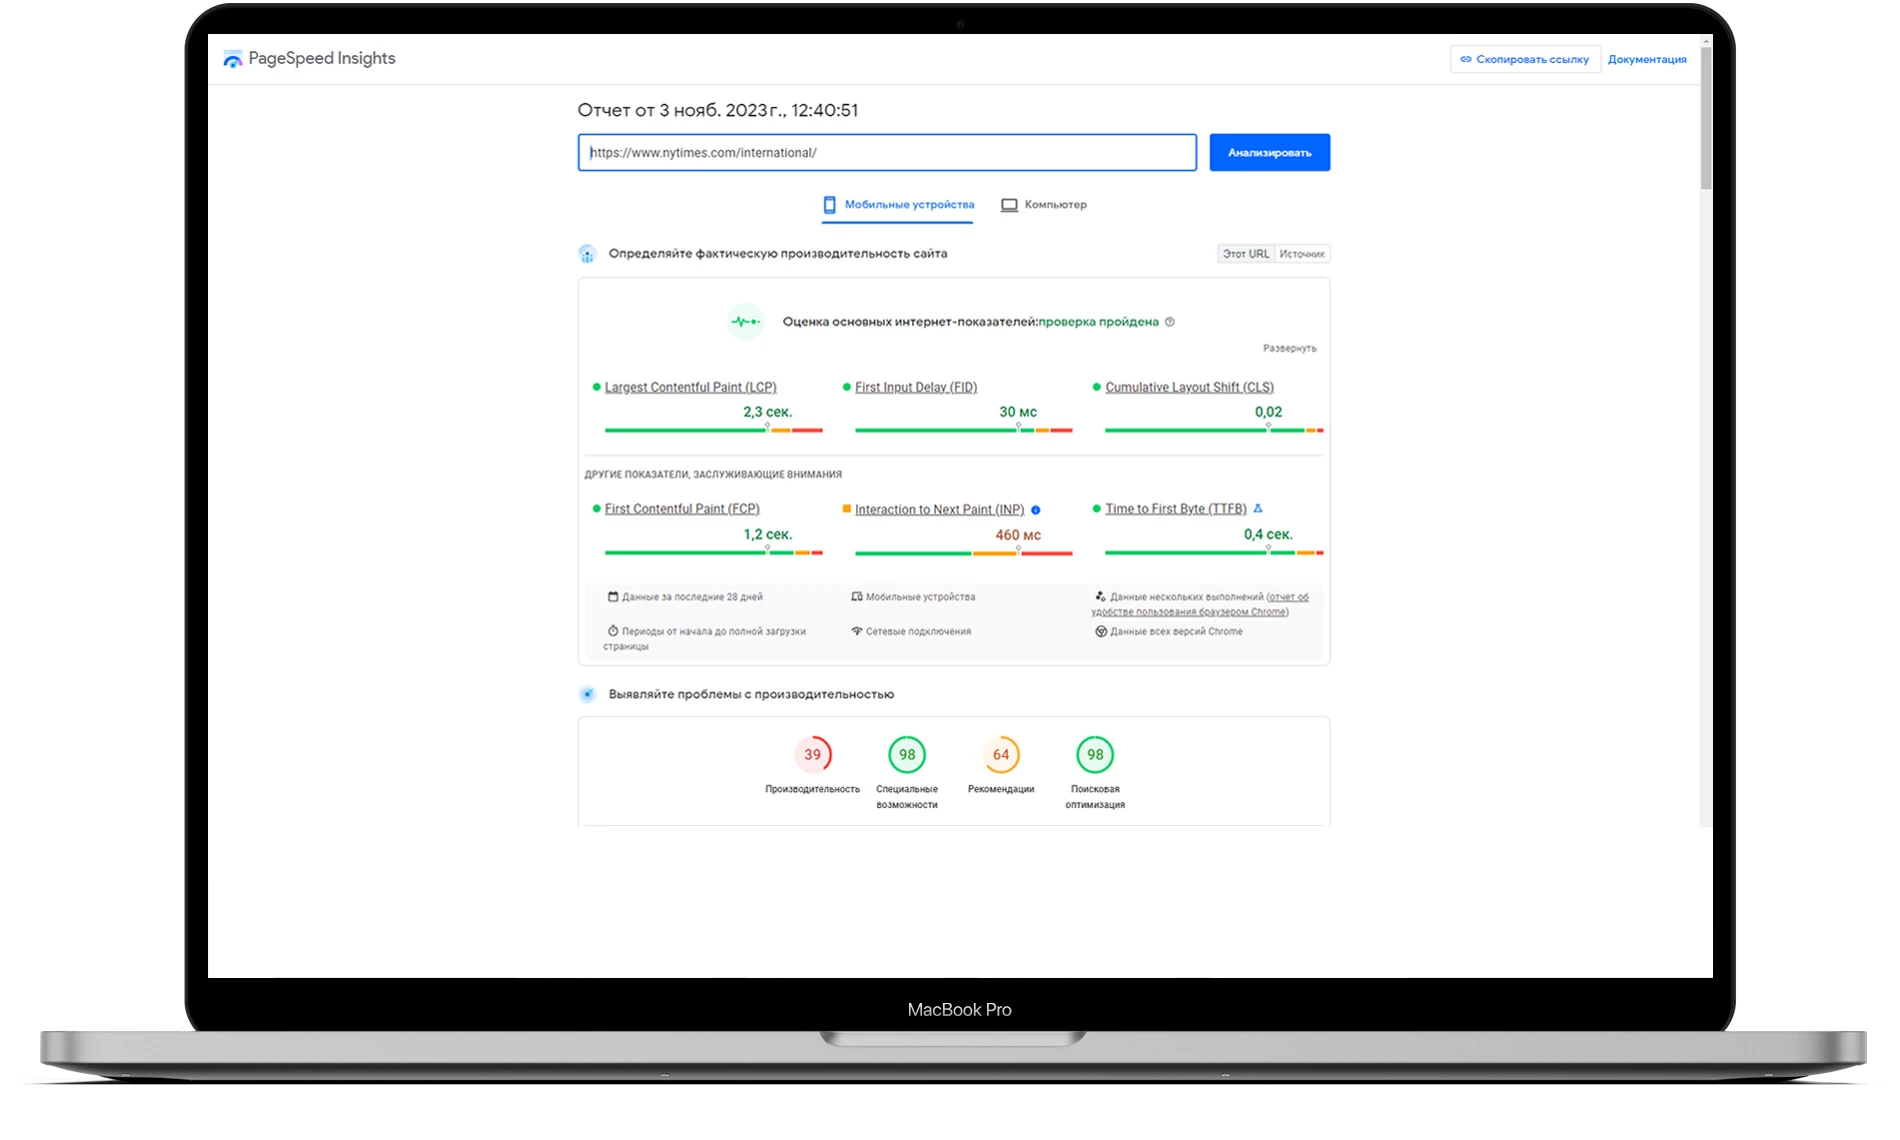Expand metrics with Развернуть
1900x1140 pixels.
(1290, 349)
